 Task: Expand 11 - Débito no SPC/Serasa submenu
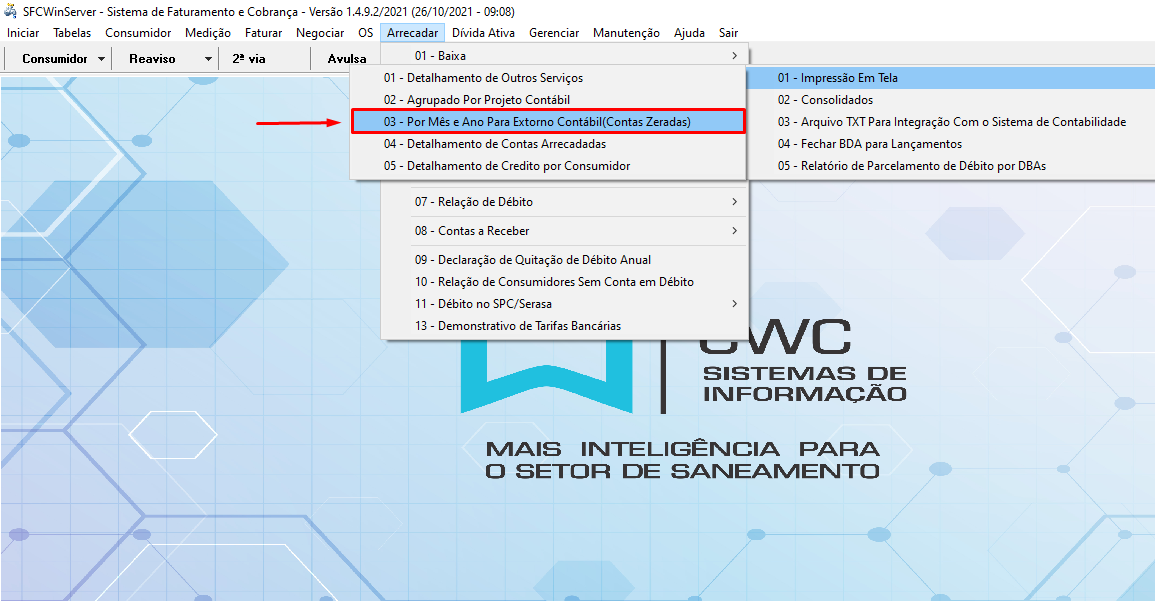point(565,304)
